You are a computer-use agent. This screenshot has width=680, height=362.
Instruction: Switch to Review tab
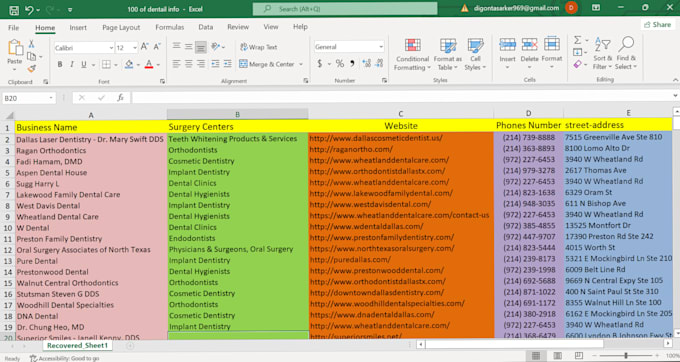(x=238, y=27)
